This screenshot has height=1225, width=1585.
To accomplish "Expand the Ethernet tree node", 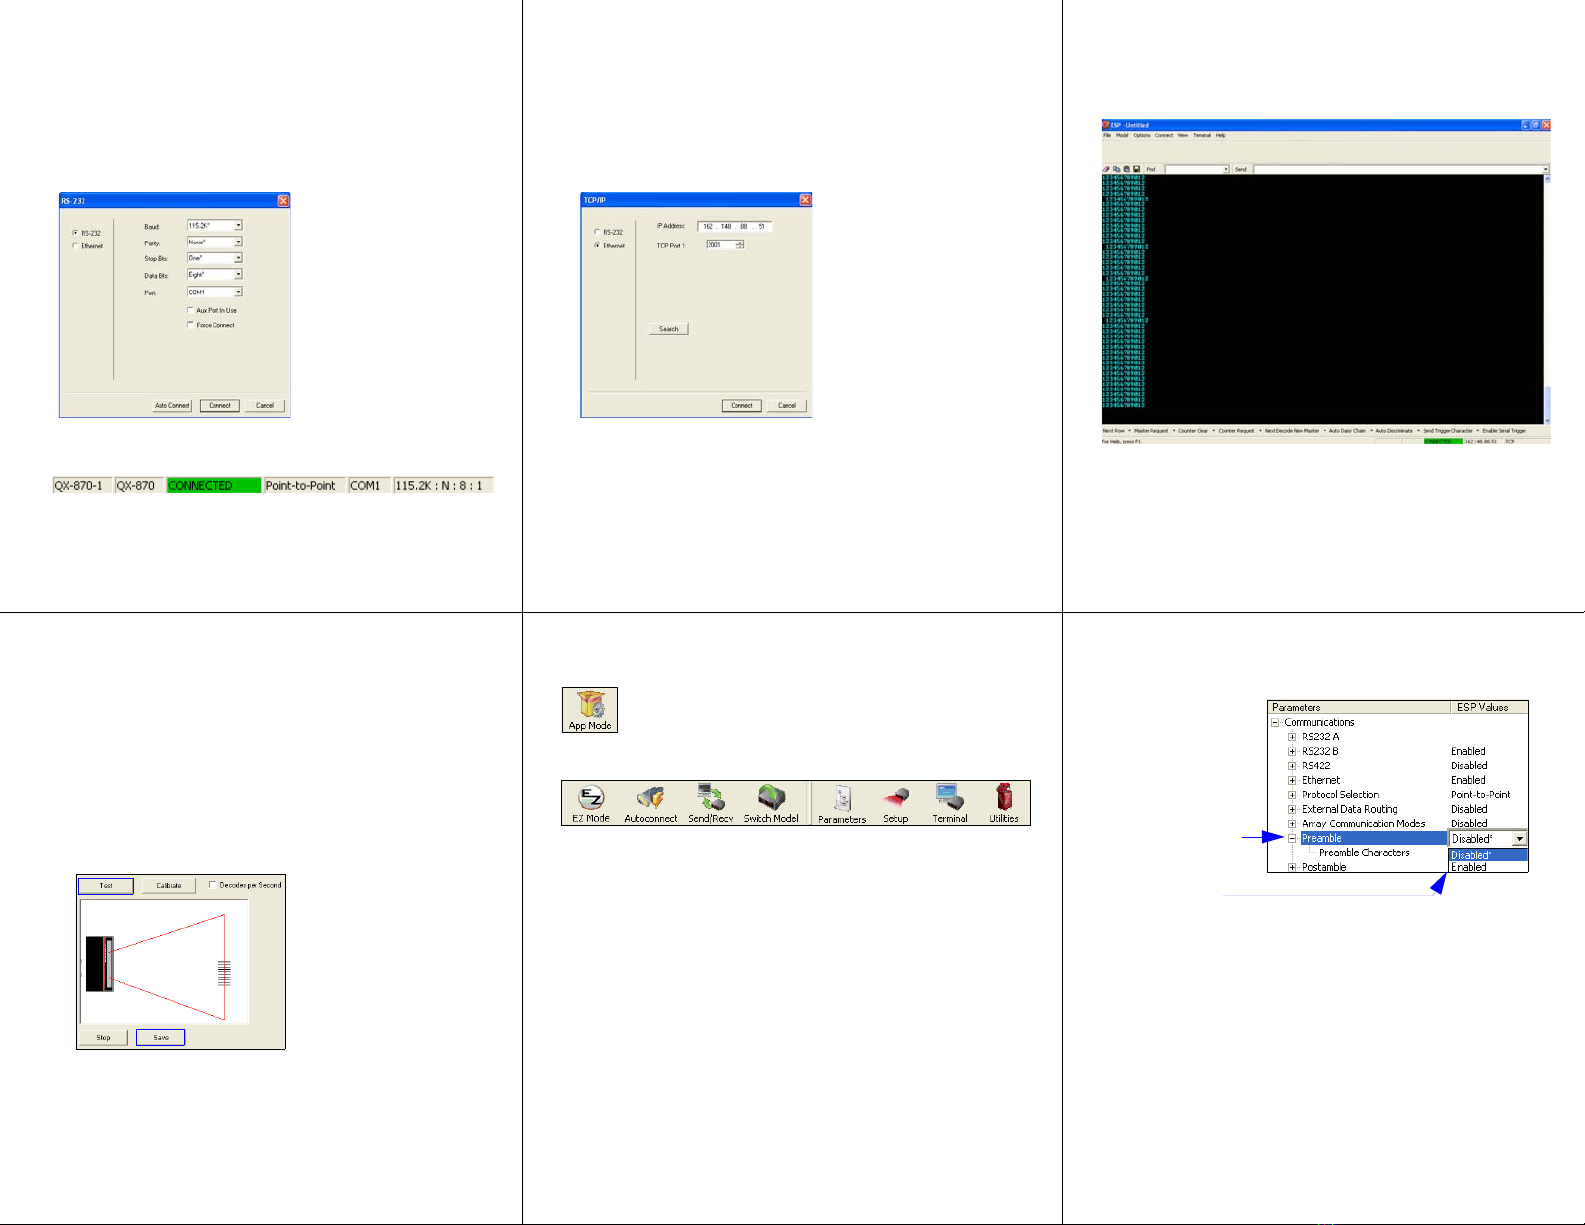I will click(1292, 780).
